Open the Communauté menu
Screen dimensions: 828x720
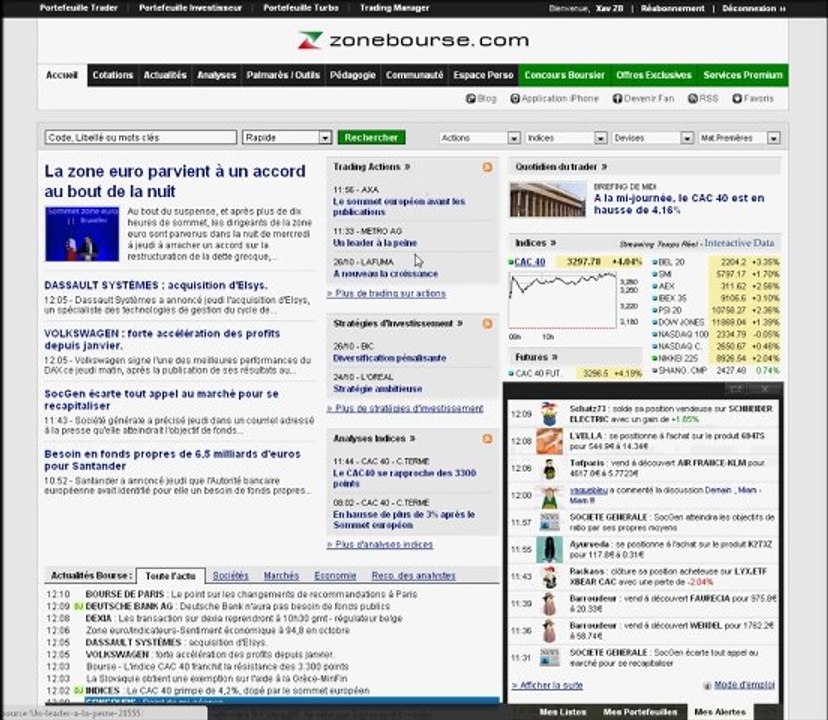tap(414, 75)
